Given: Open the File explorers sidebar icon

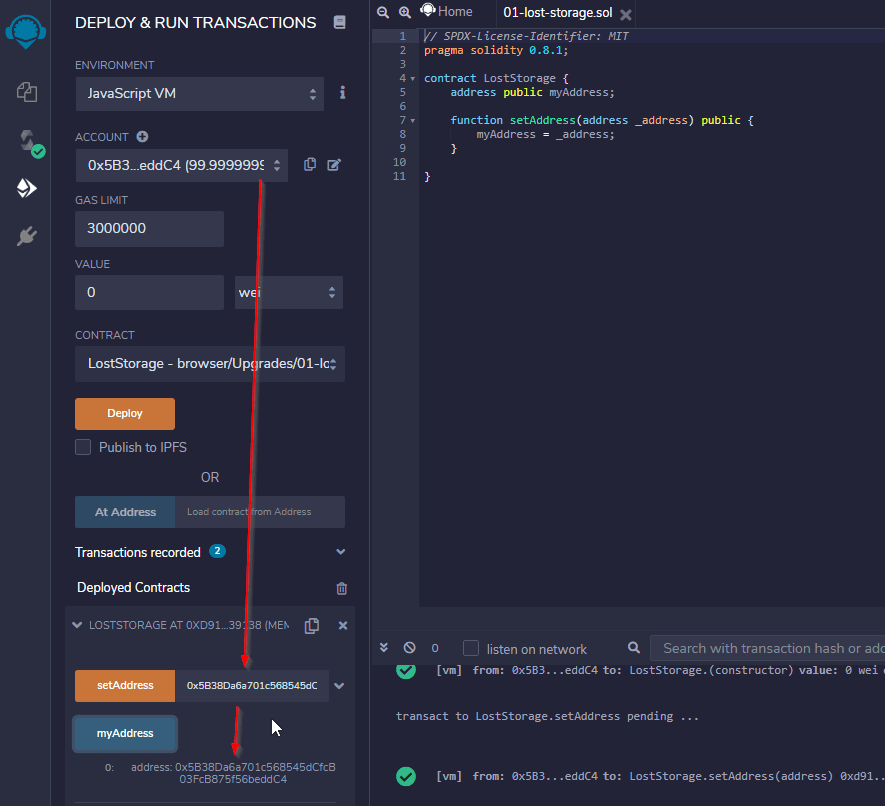Looking at the screenshot, I should coord(27,92).
